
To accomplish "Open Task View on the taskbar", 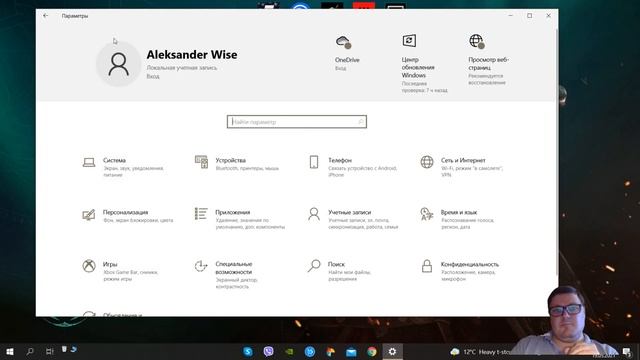I will pos(50,351).
